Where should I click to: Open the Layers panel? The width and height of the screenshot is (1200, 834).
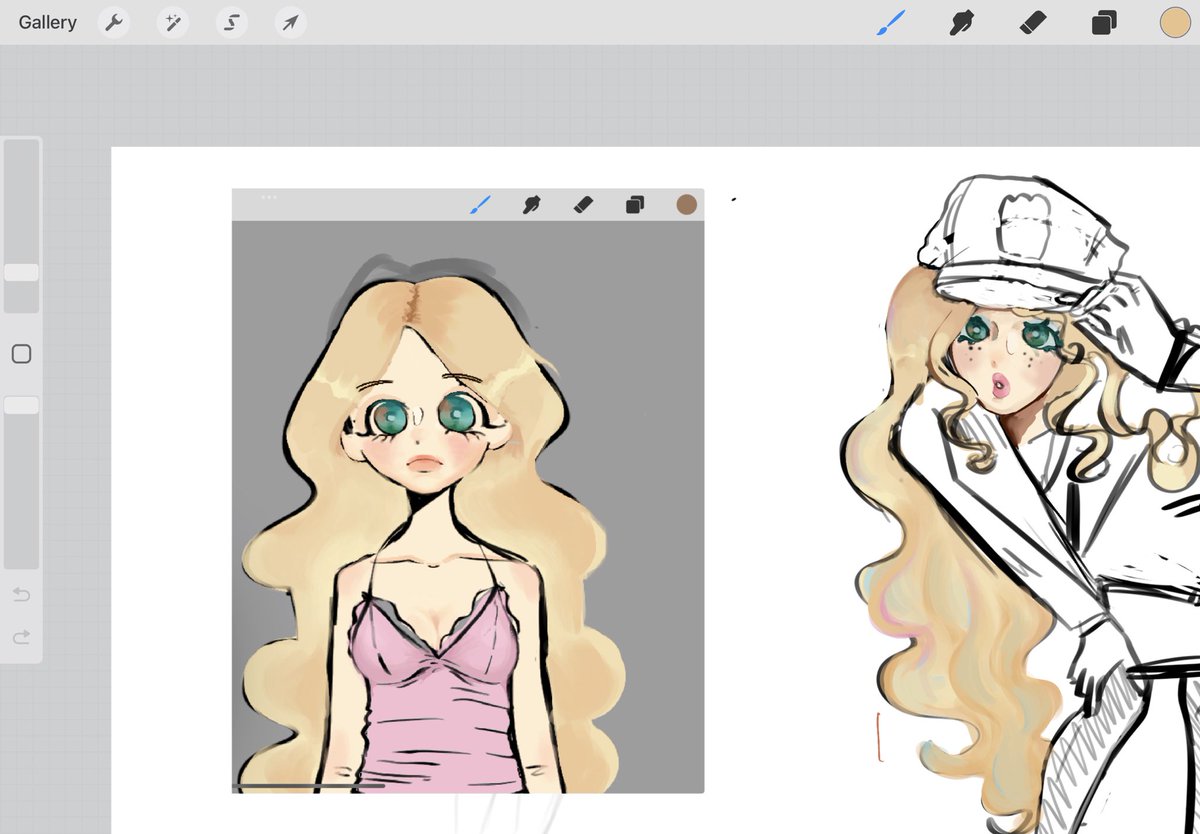pyautogui.click(x=1104, y=22)
